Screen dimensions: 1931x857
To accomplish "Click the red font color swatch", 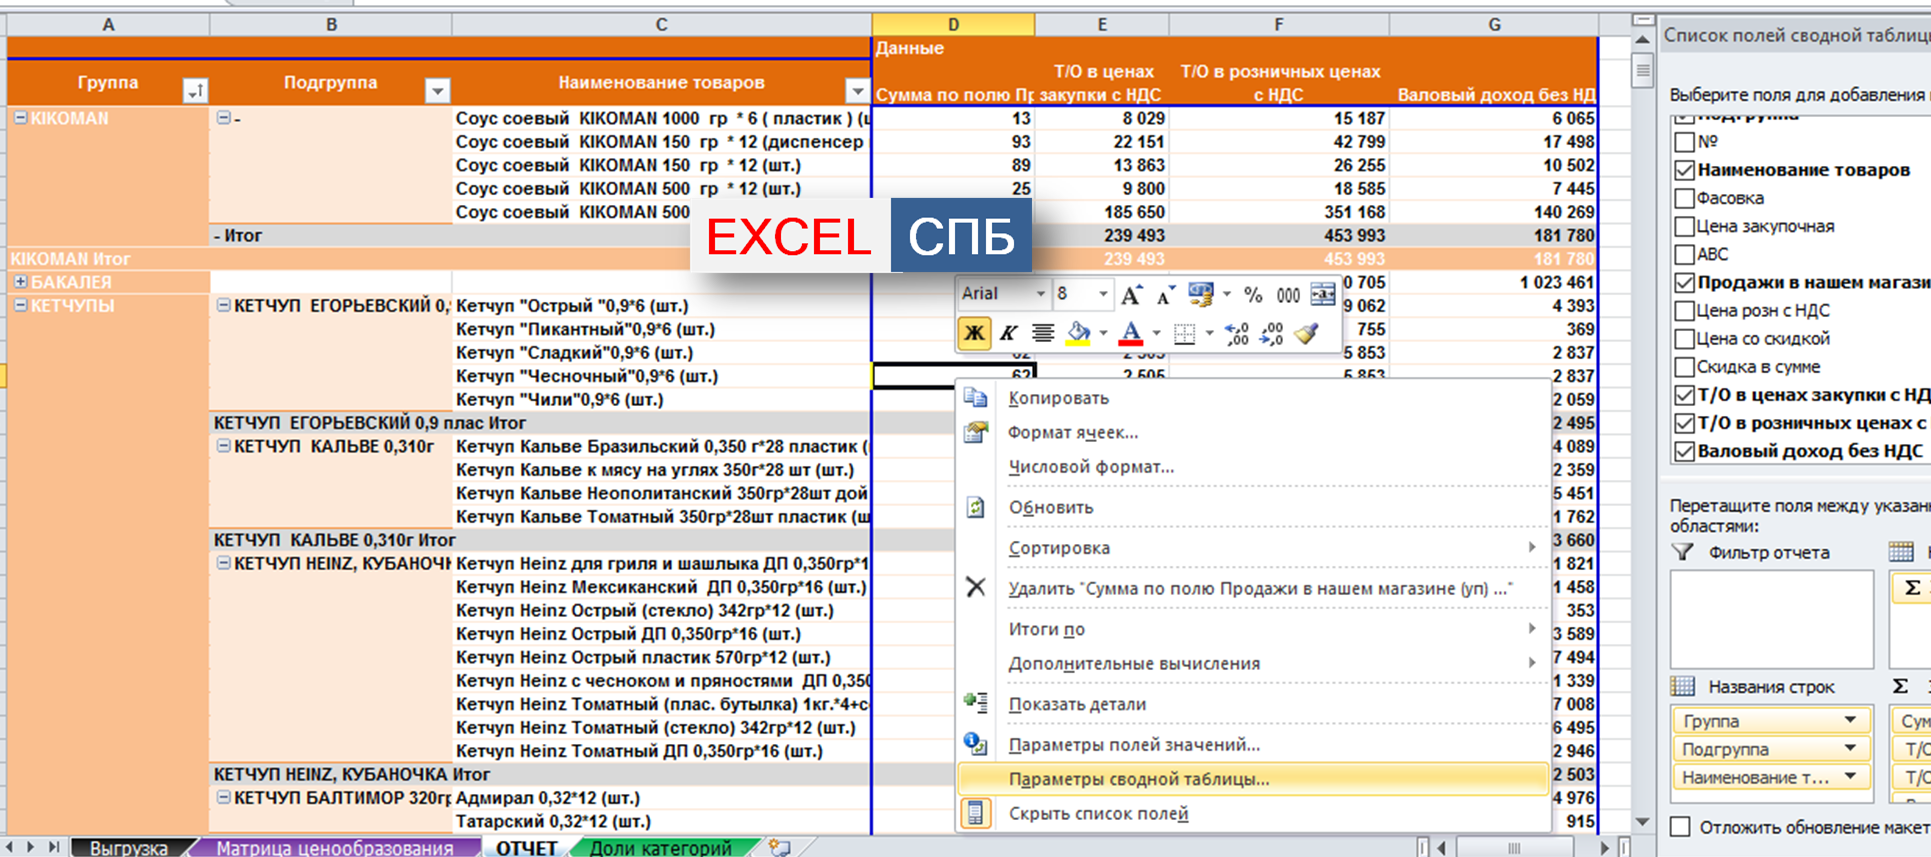I will 1130,334.
